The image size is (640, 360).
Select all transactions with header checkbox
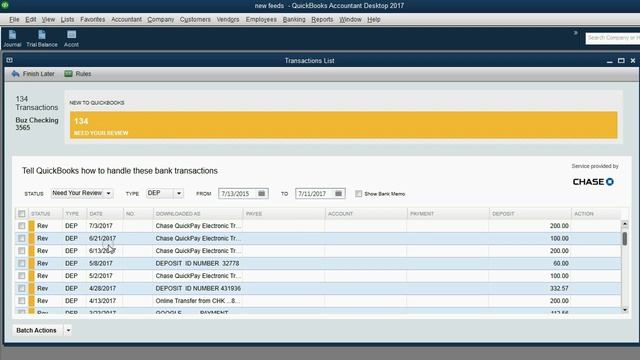pos(22,213)
